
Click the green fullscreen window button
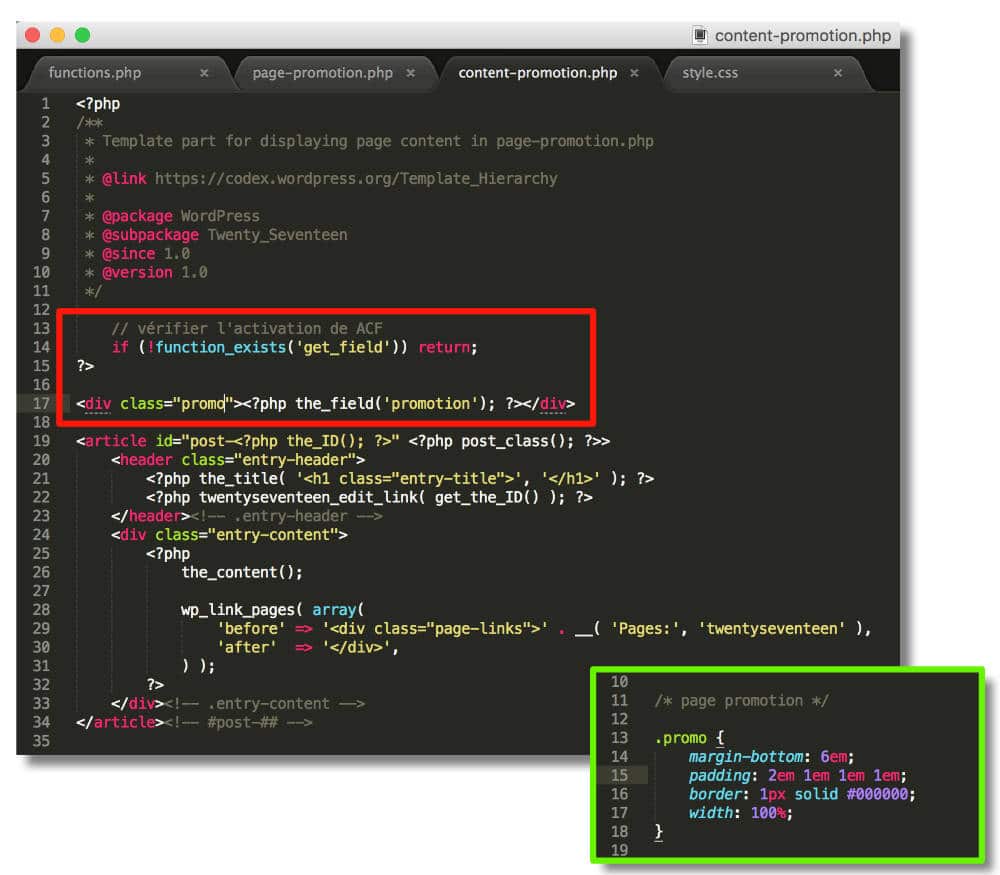click(x=82, y=35)
